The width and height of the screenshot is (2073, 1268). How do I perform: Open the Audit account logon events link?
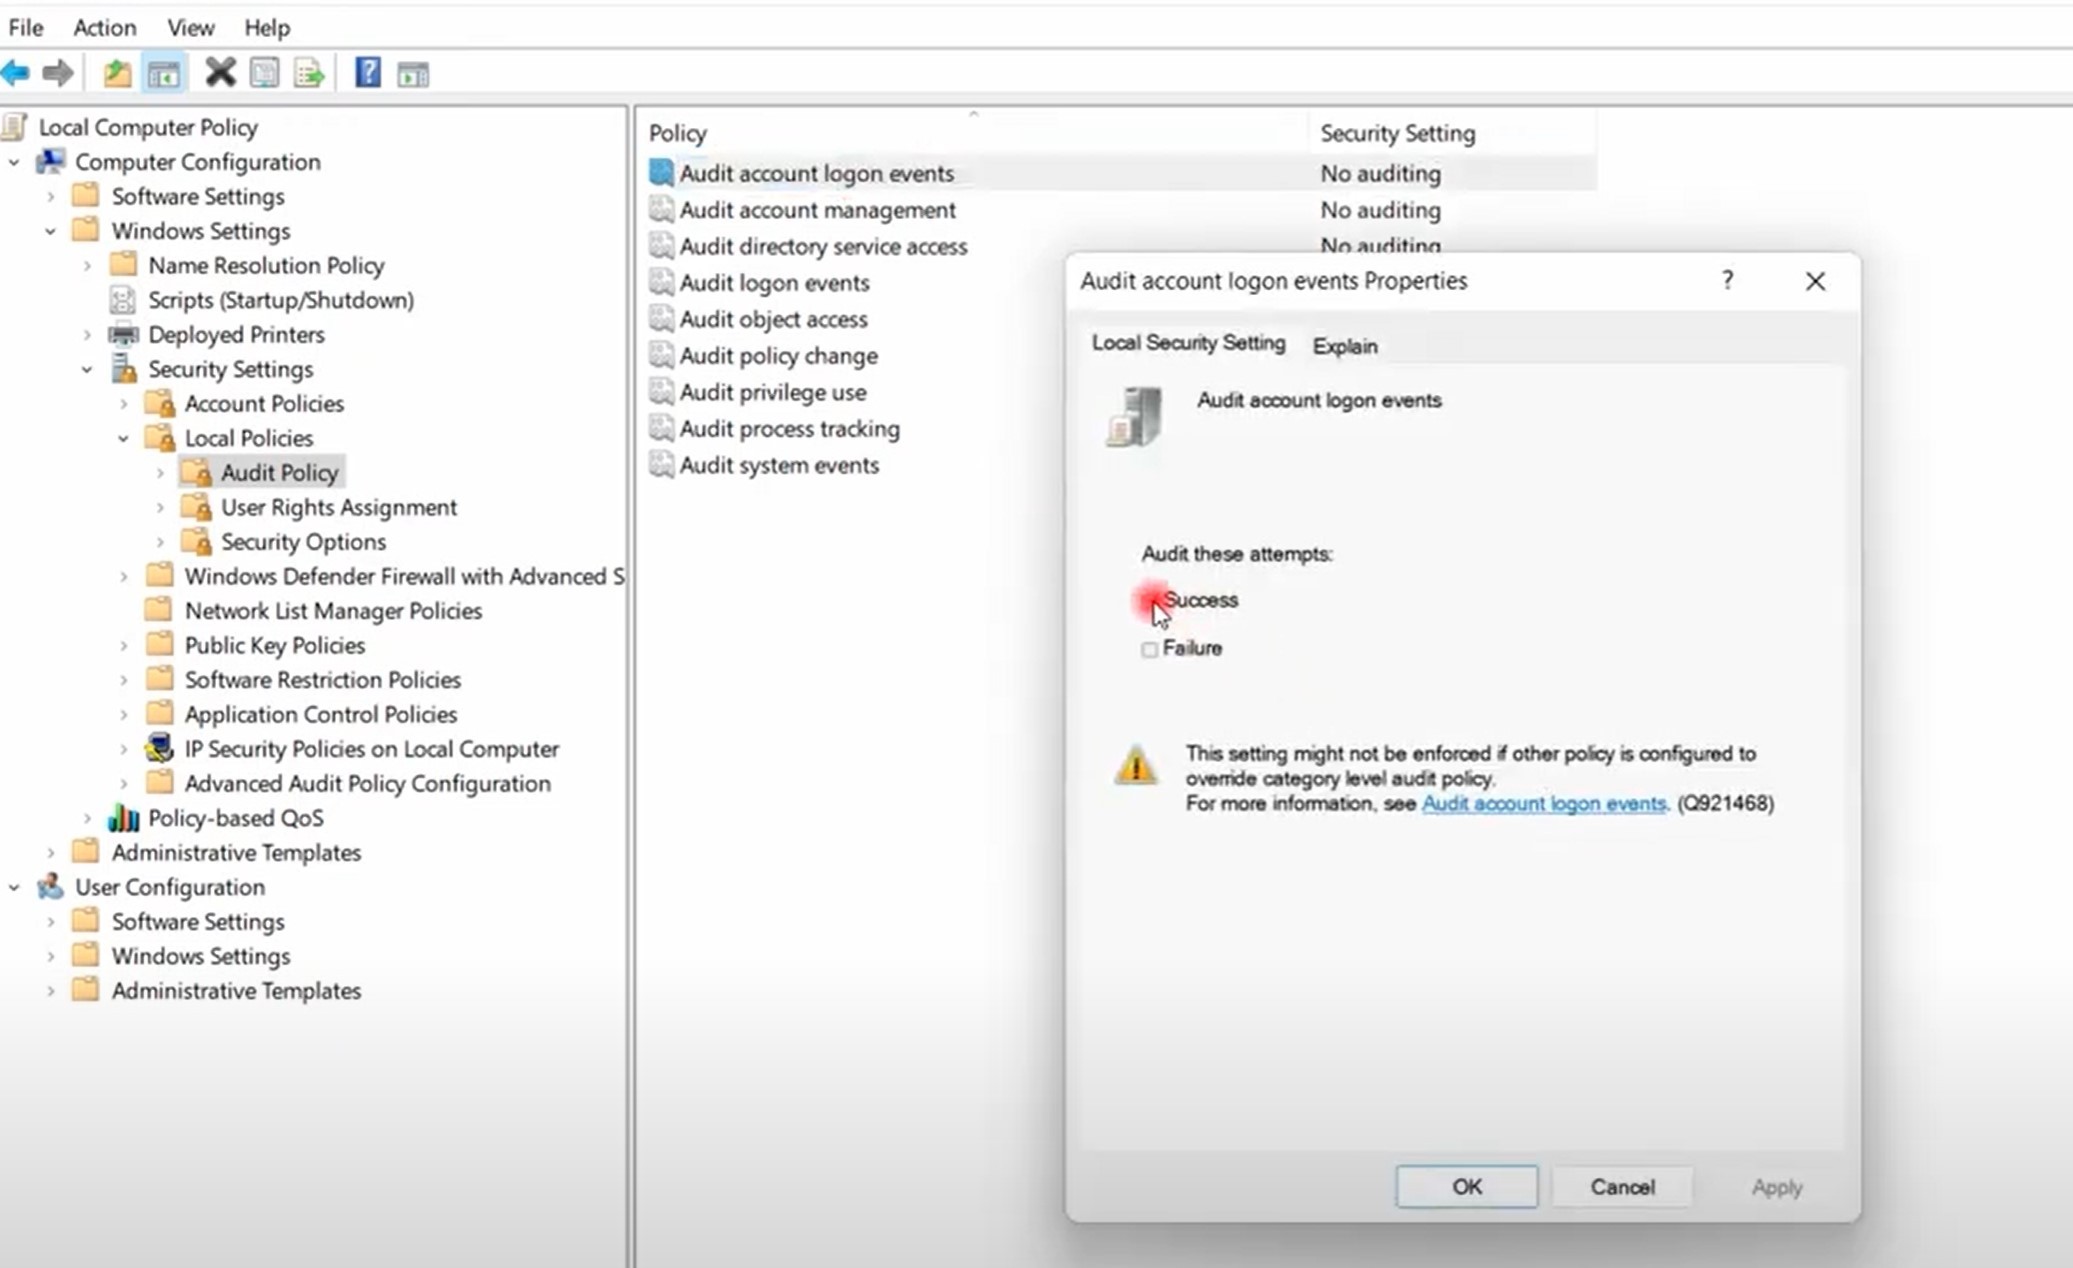tap(1543, 804)
